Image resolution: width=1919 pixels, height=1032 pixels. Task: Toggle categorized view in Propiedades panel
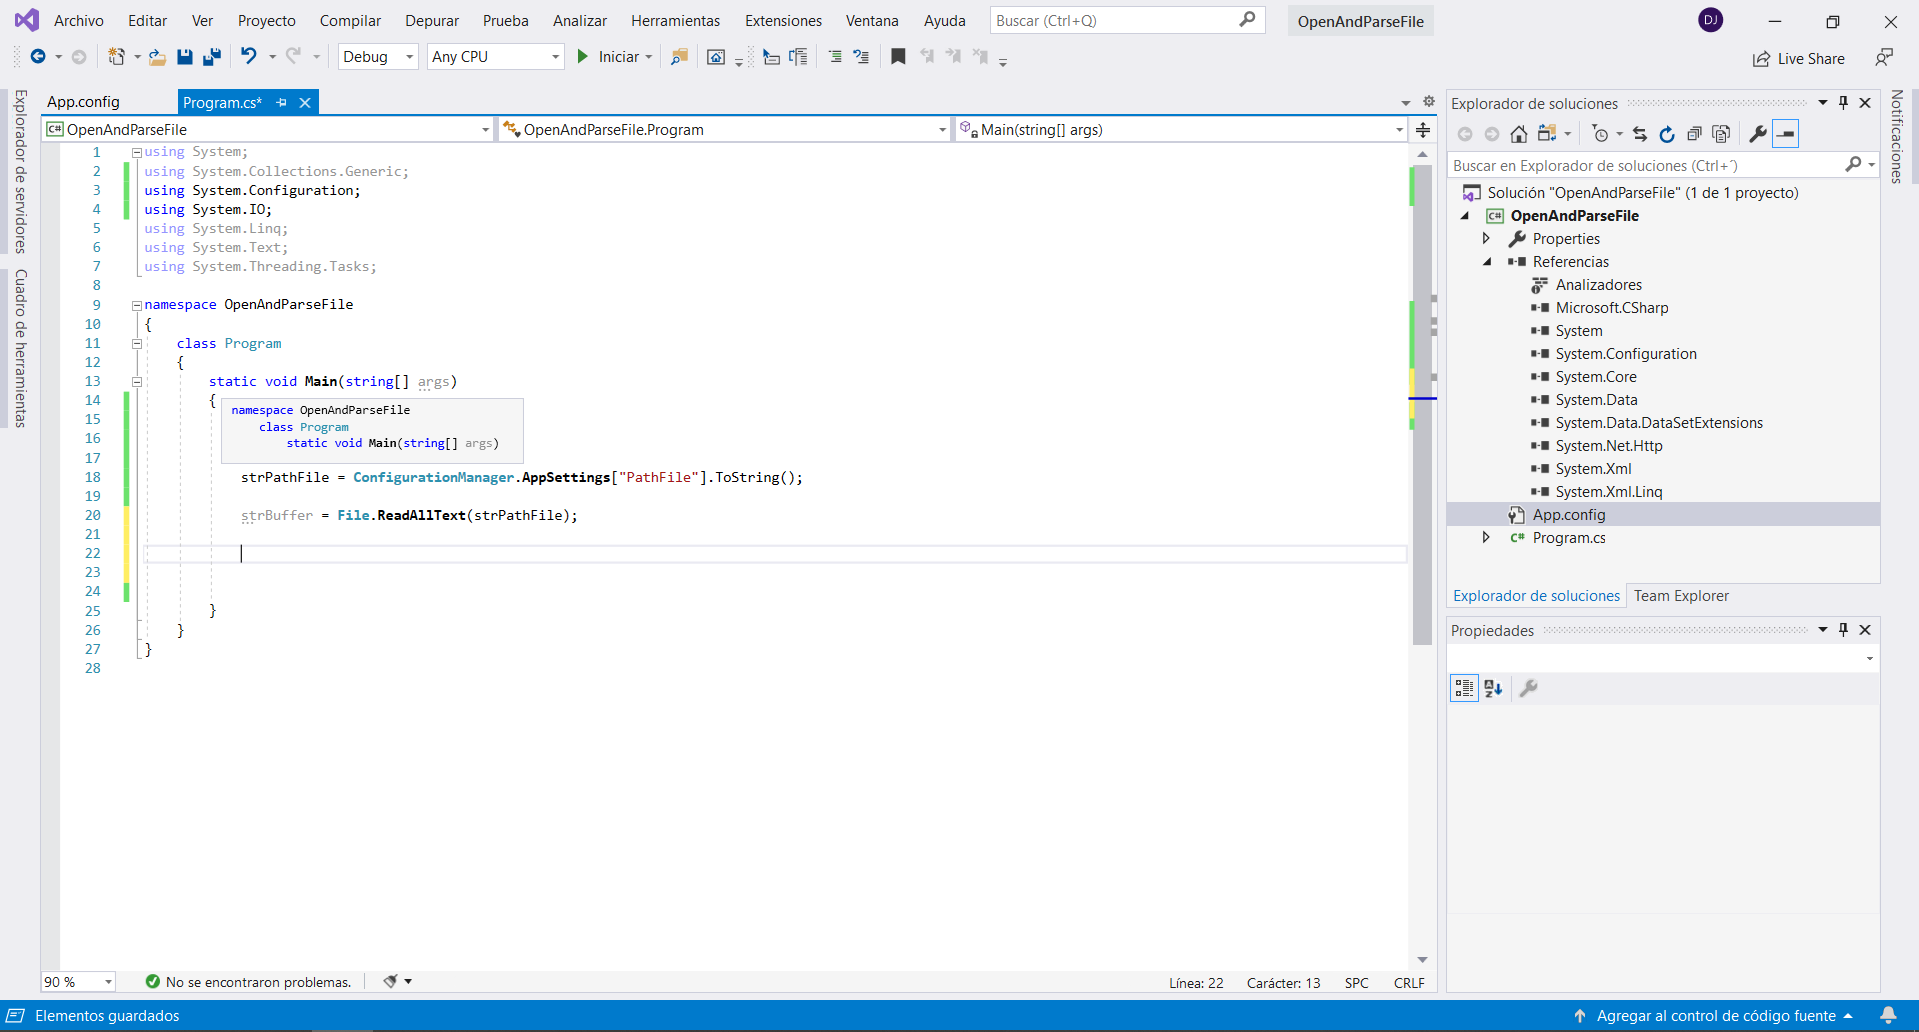(1464, 688)
